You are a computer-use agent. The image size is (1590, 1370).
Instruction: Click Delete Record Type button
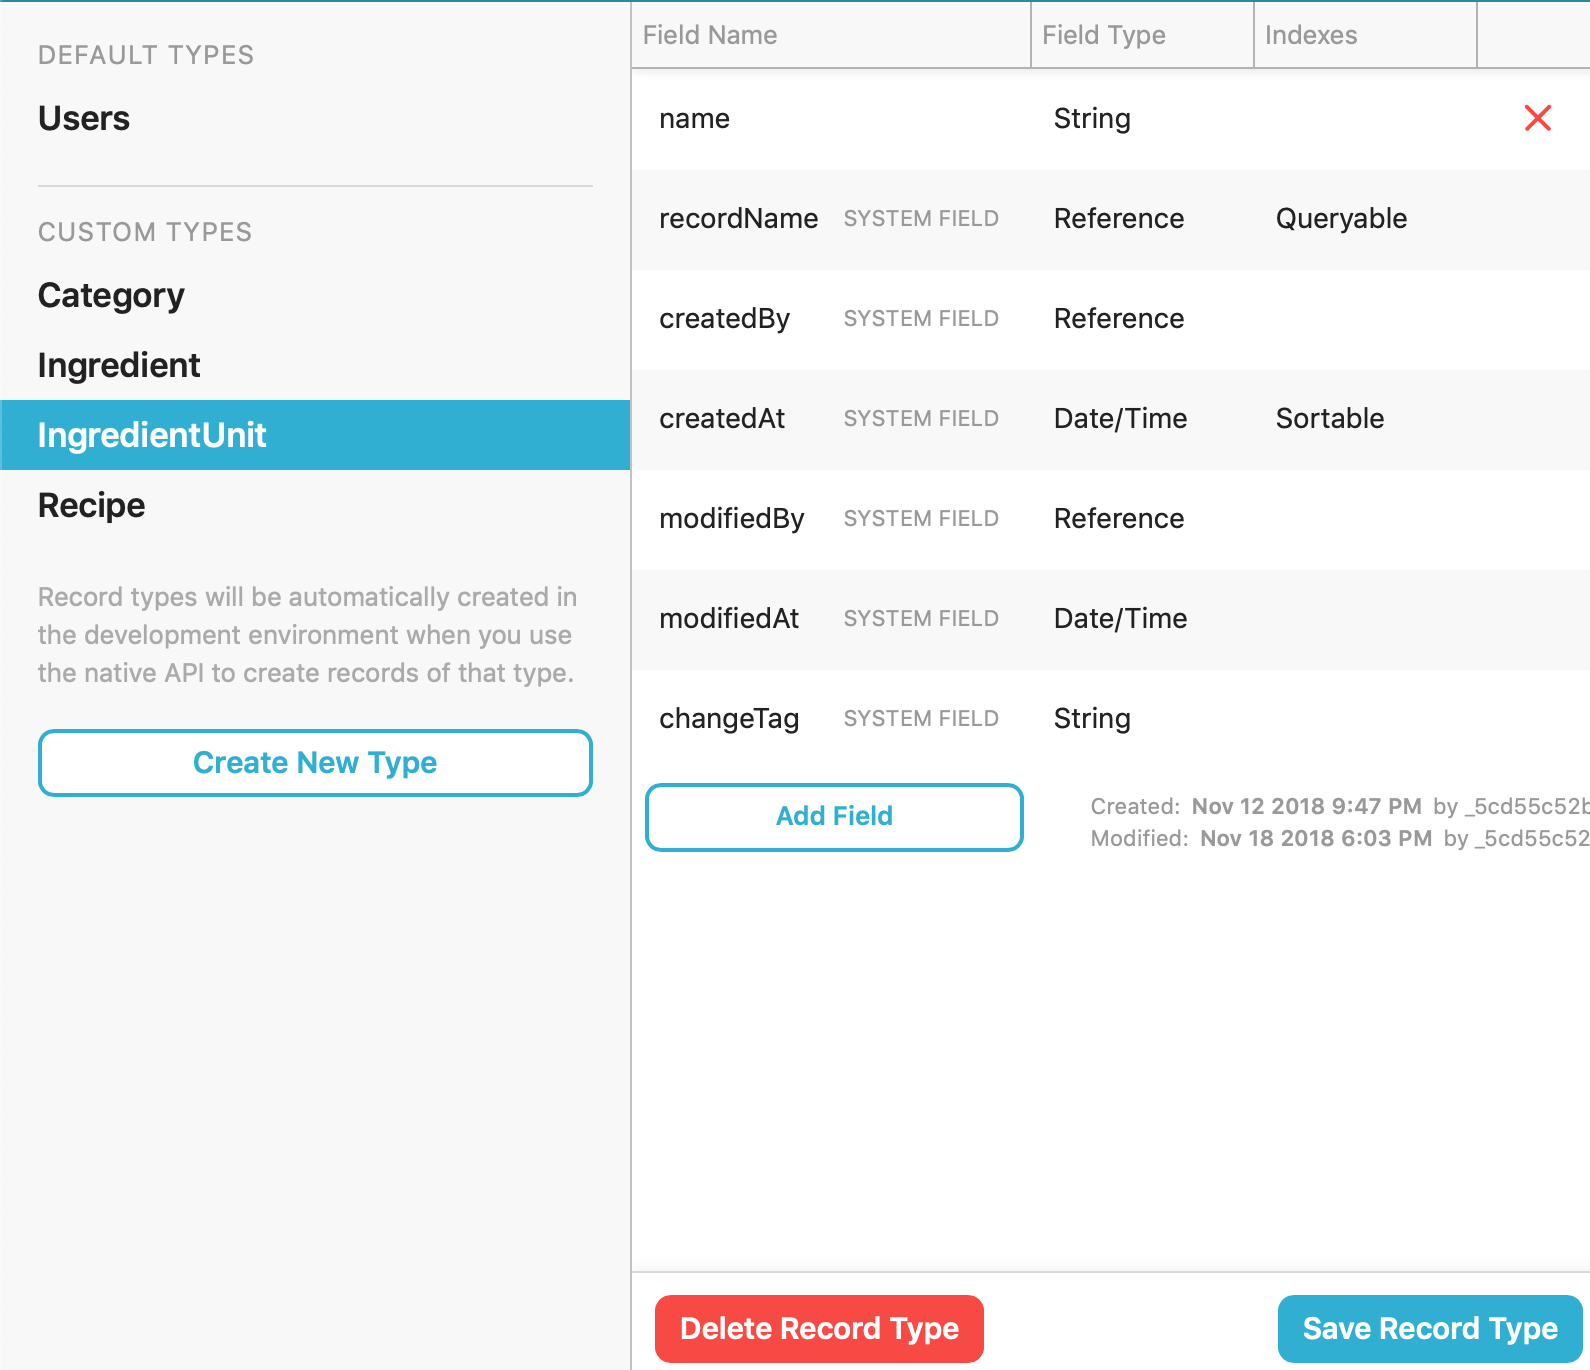819,1328
